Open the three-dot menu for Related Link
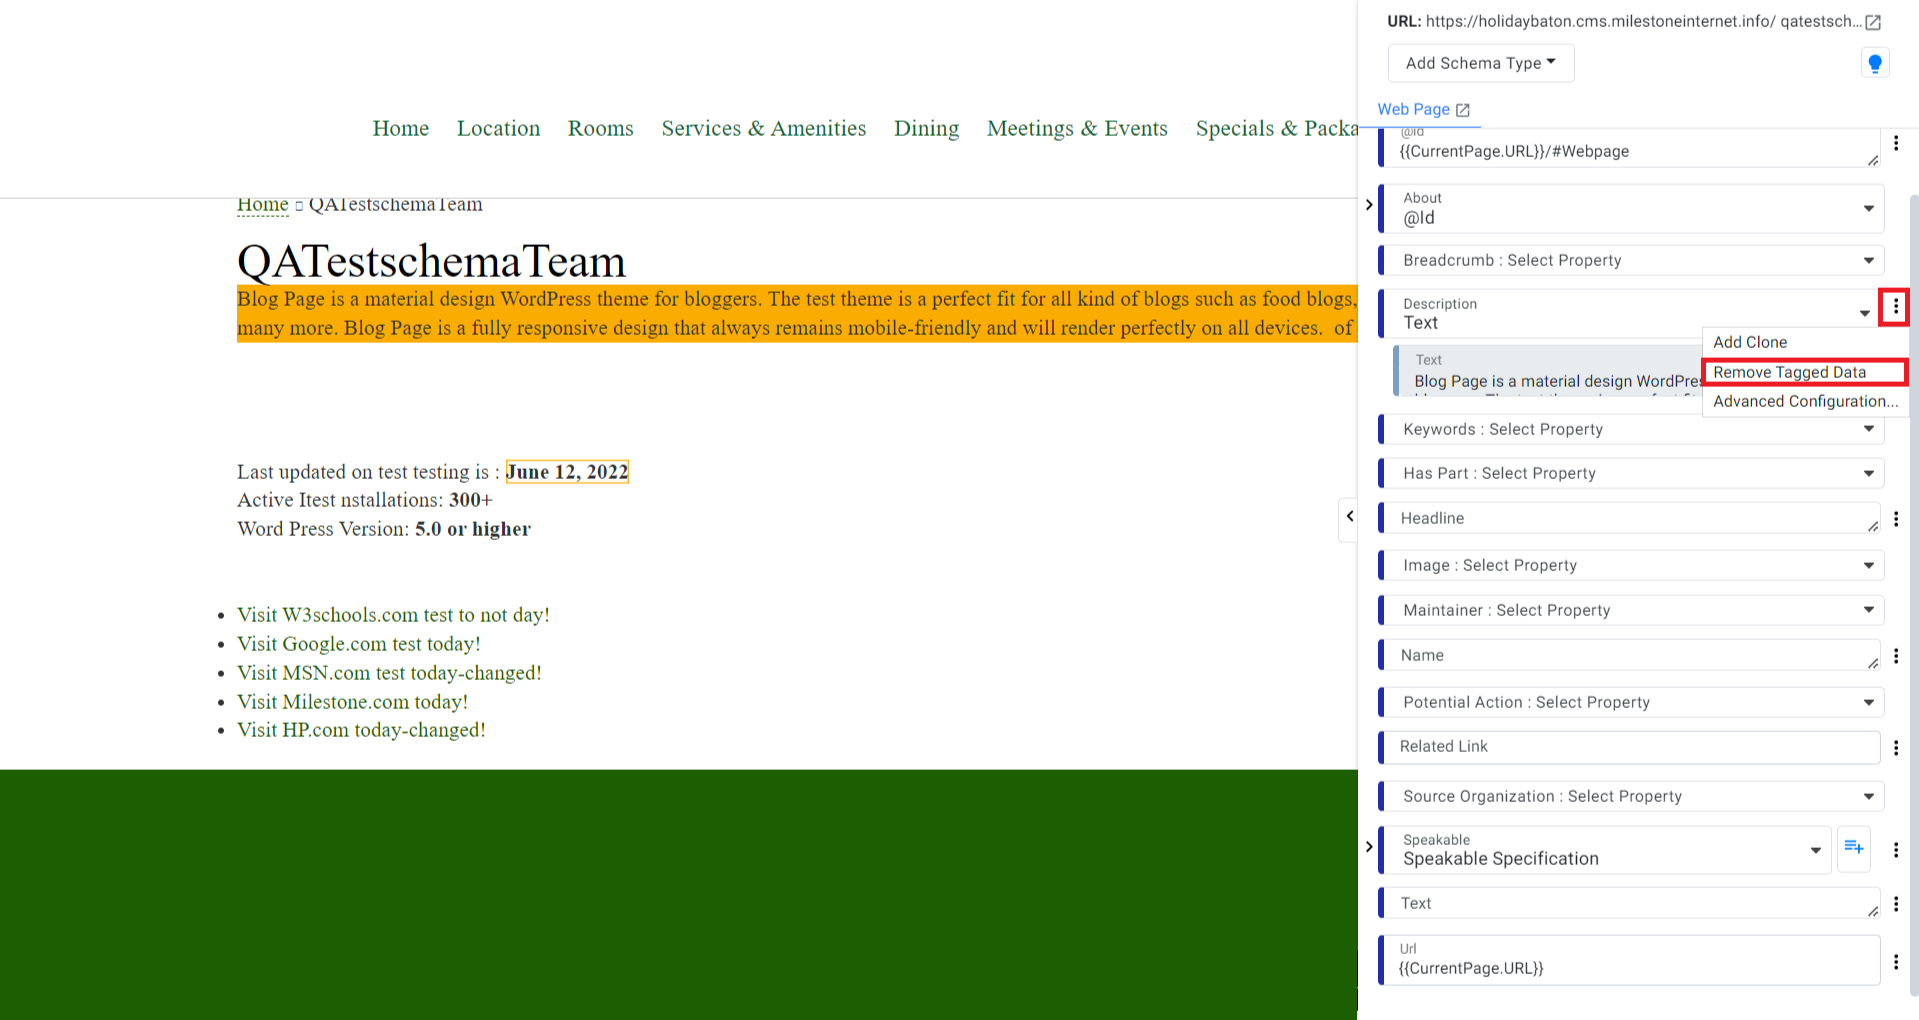The height and width of the screenshot is (1020, 1919). point(1896,748)
